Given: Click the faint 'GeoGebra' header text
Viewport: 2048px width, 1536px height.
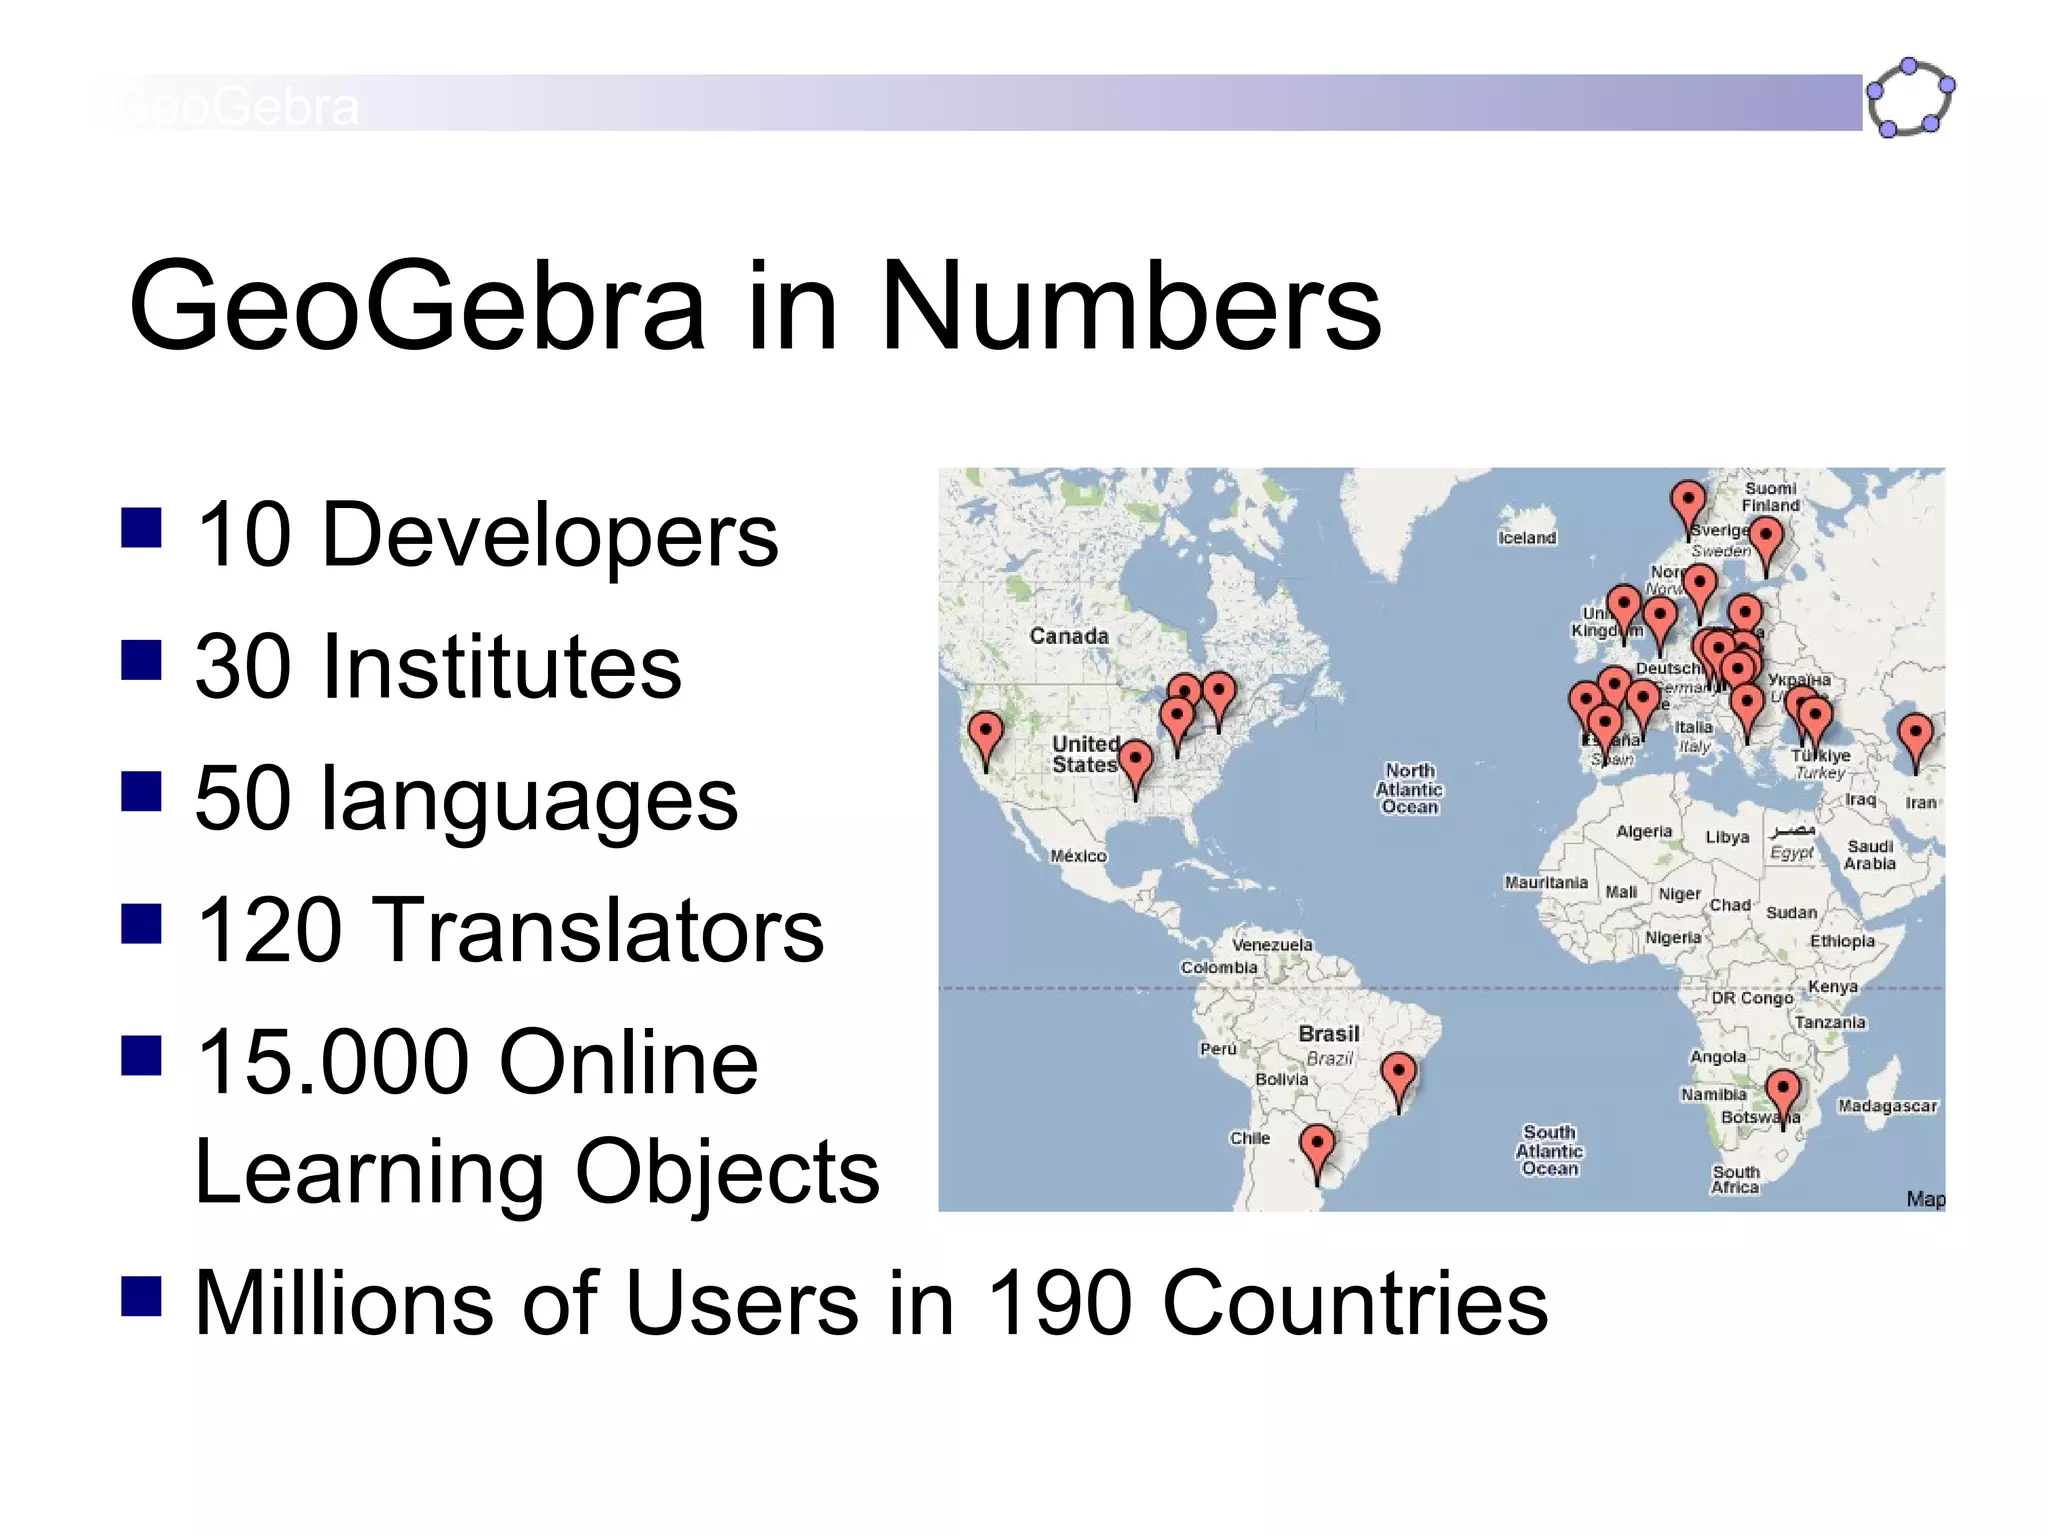Looking at the screenshot, I should point(236,106).
